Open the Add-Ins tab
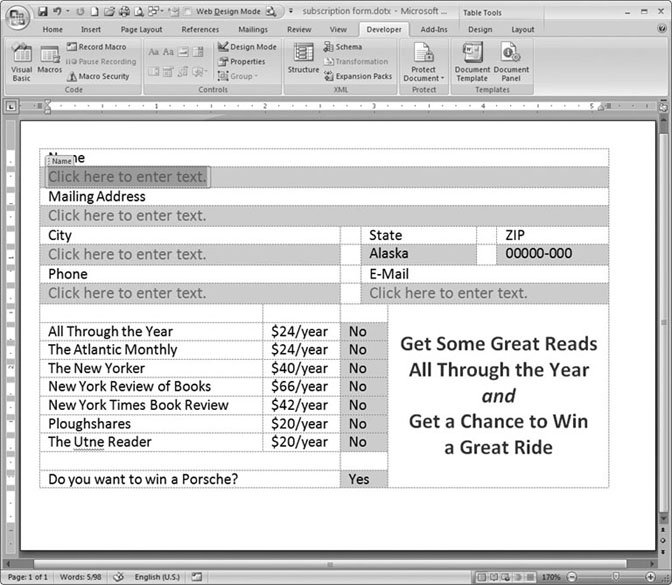 pyautogui.click(x=434, y=30)
